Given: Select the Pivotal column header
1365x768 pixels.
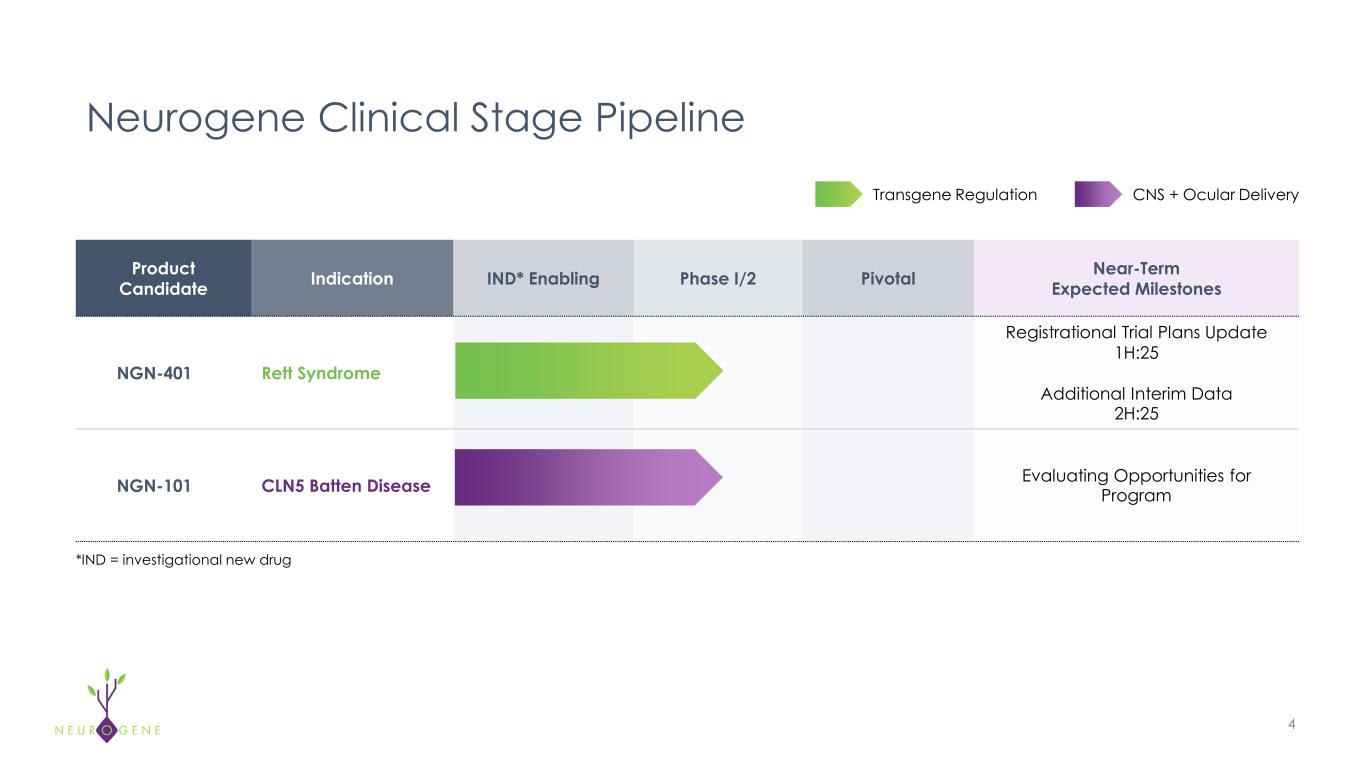Looking at the screenshot, I should click(x=887, y=278).
